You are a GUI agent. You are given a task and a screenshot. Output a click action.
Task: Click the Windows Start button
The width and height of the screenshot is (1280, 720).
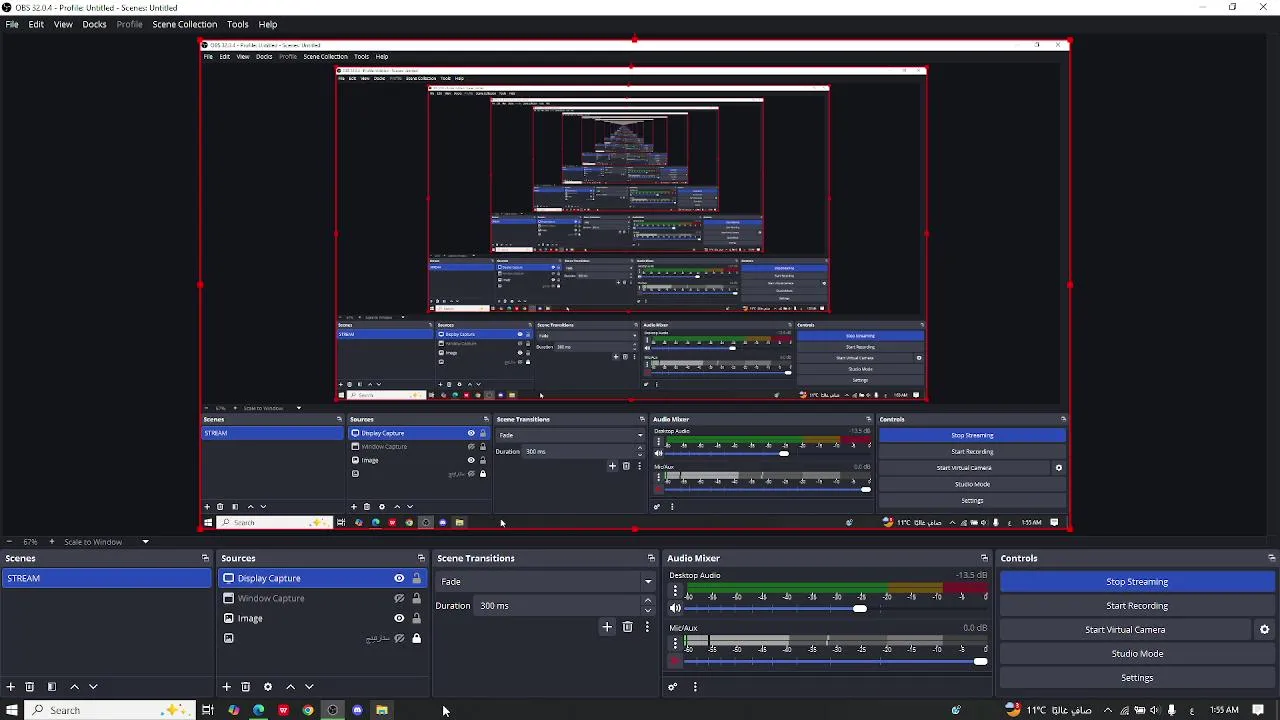point(12,710)
